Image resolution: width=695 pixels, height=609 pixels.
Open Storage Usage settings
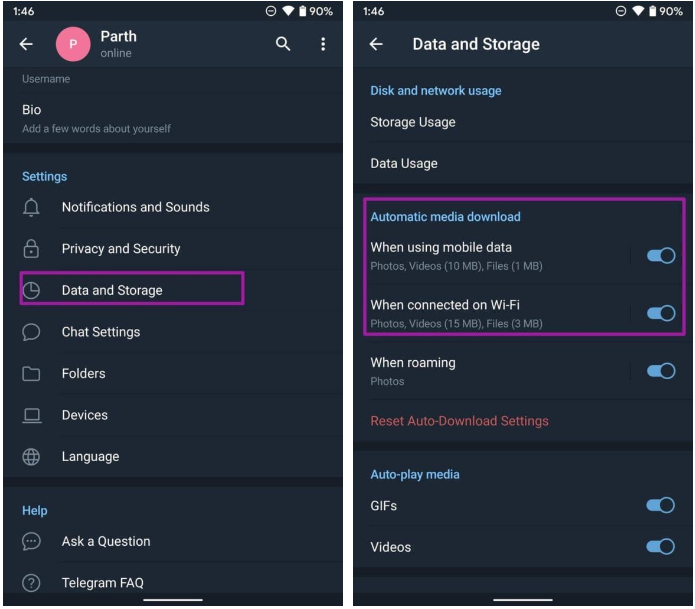click(x=523, y=122)
